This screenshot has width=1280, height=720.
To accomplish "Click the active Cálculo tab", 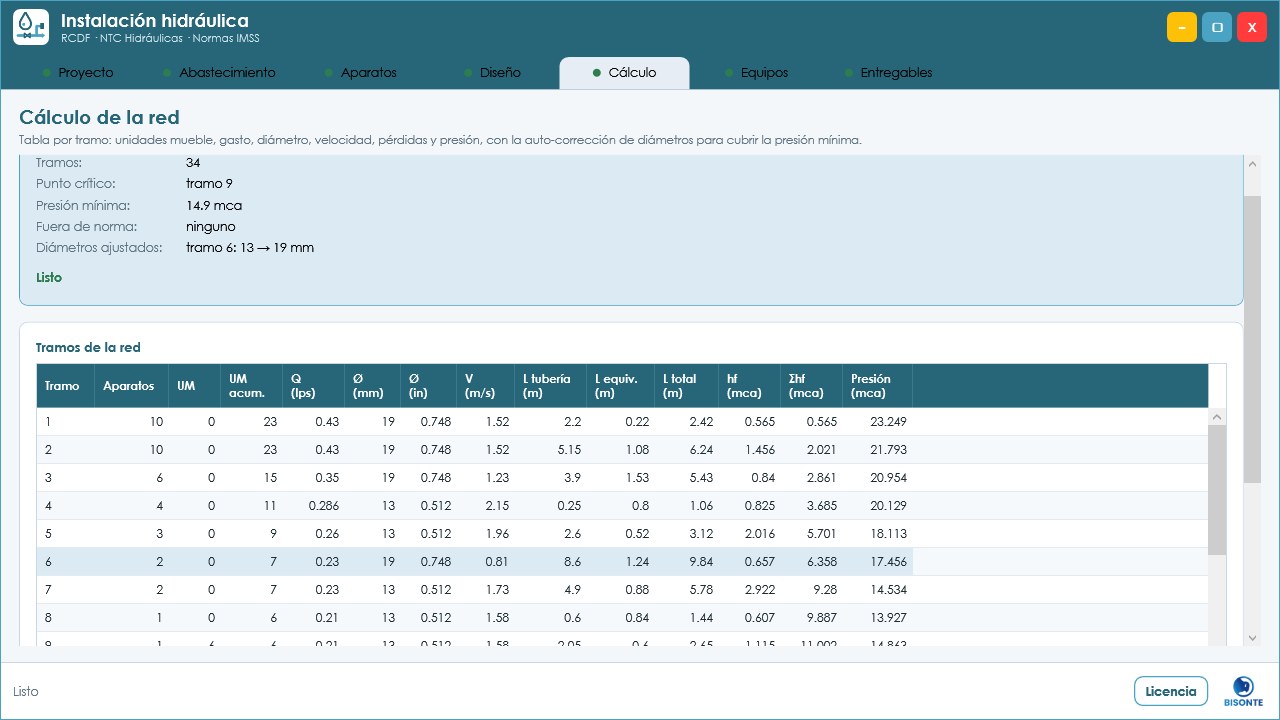I will click(x=624, y=73).
